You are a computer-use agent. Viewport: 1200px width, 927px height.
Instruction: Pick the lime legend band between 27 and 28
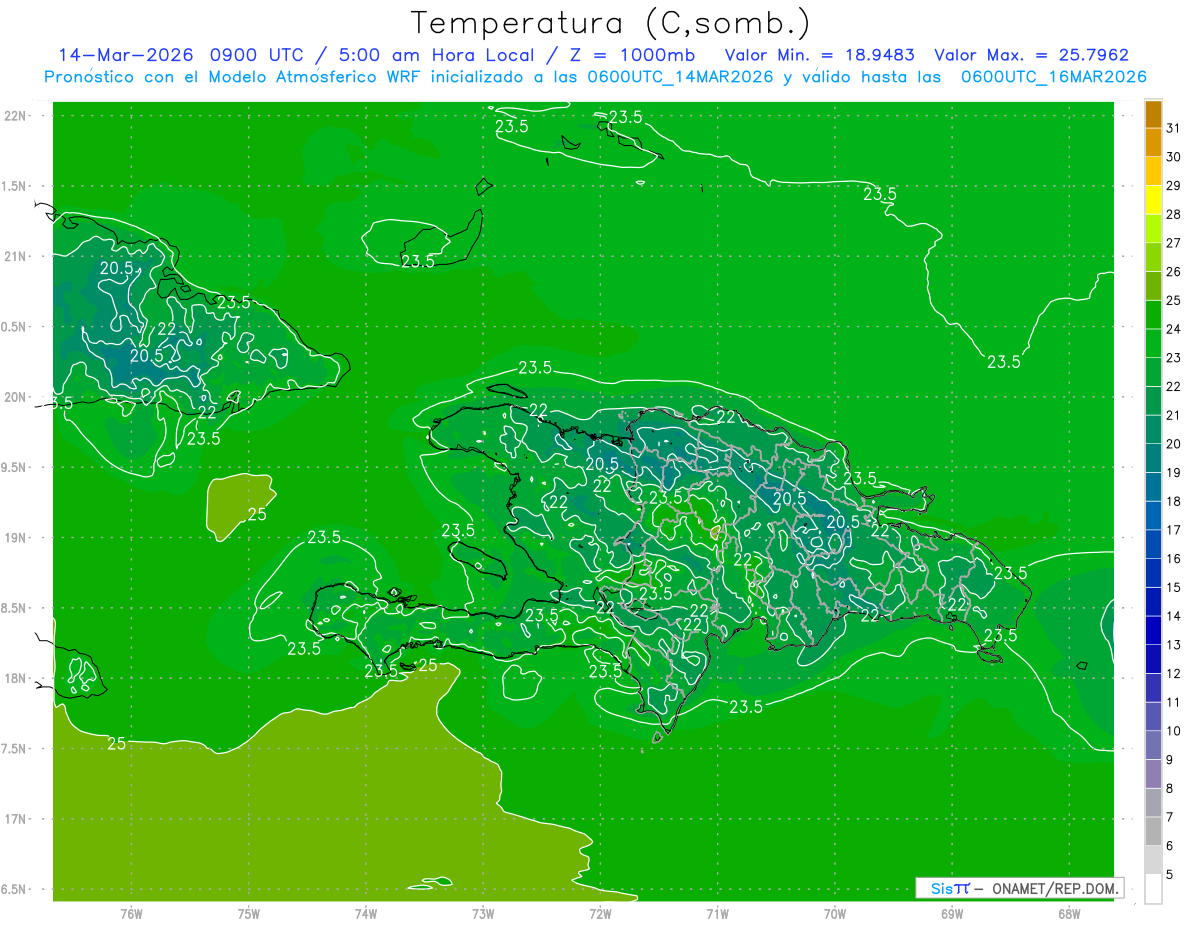(1153, 228)
